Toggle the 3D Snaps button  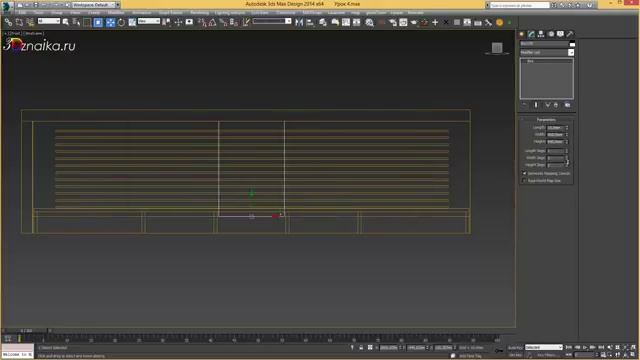(202, 22)
